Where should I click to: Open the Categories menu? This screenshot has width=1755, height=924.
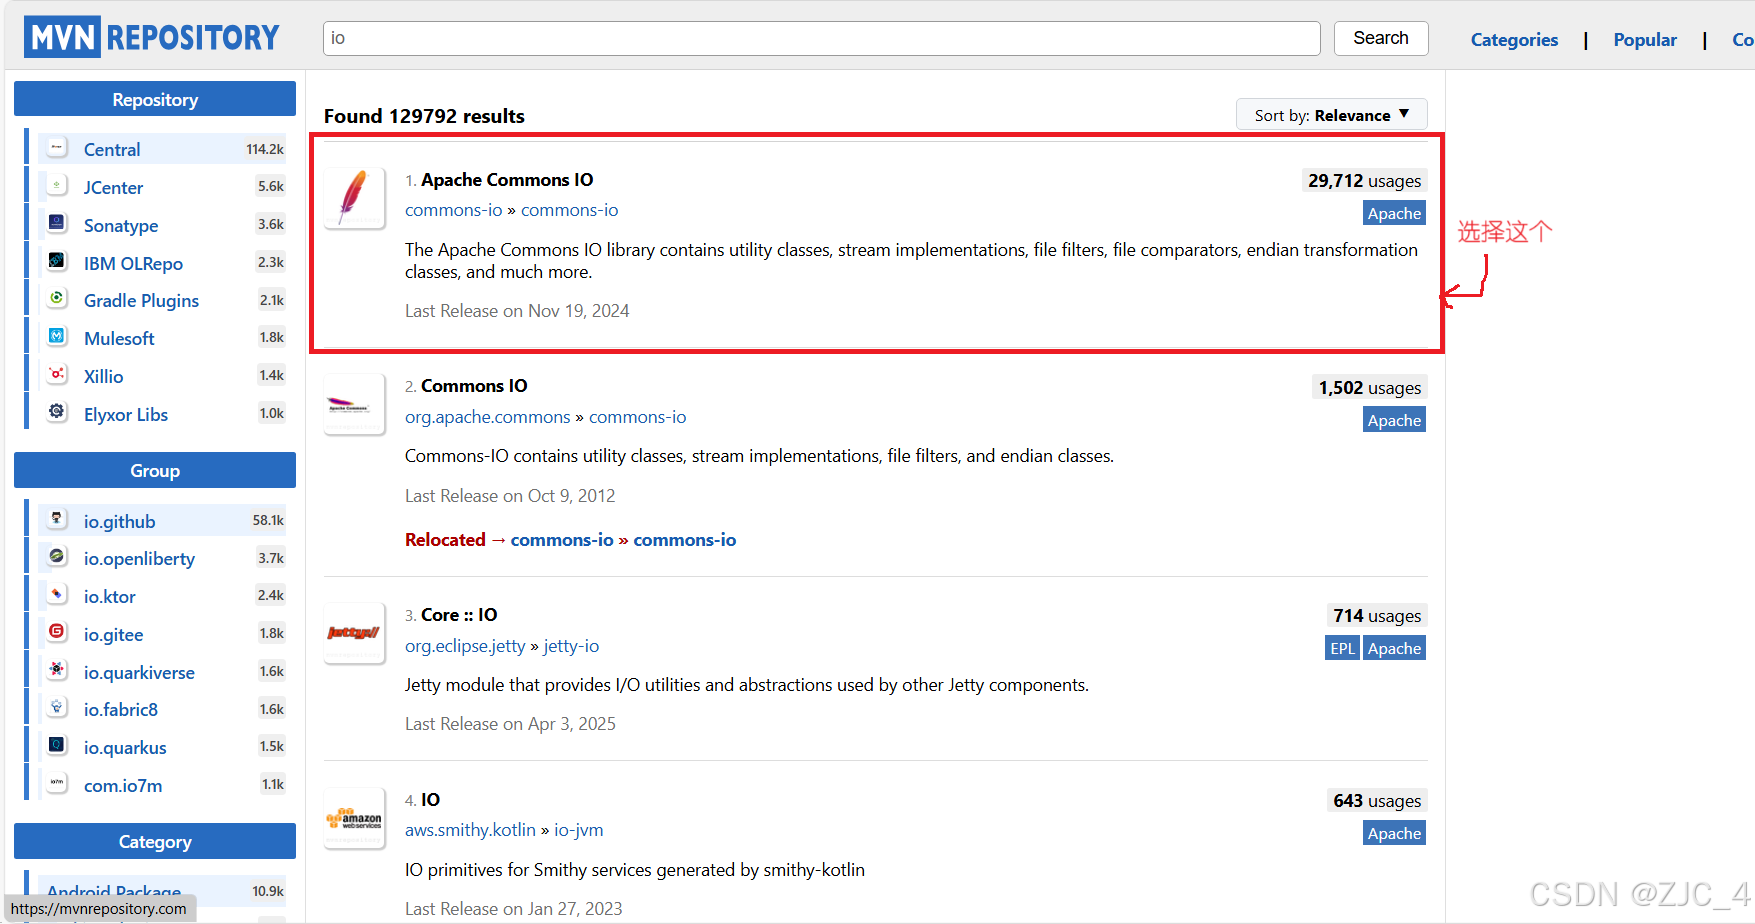pyautogui.click(x=1514, y=40)
